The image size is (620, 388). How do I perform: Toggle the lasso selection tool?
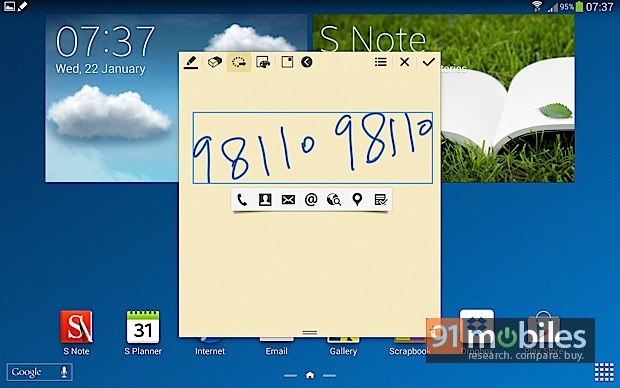pos(239,62)
